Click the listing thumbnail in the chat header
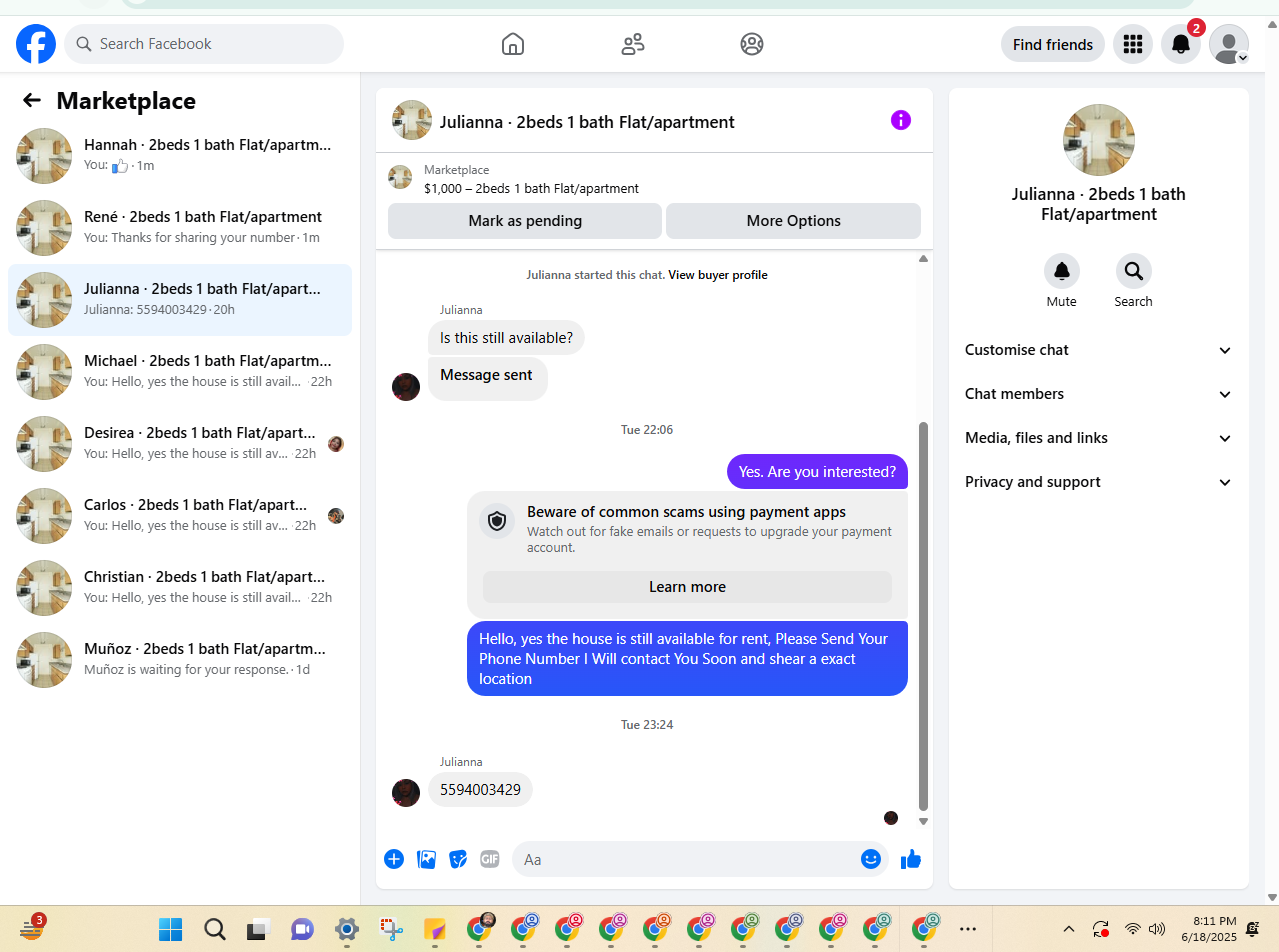 coord(412,120)
